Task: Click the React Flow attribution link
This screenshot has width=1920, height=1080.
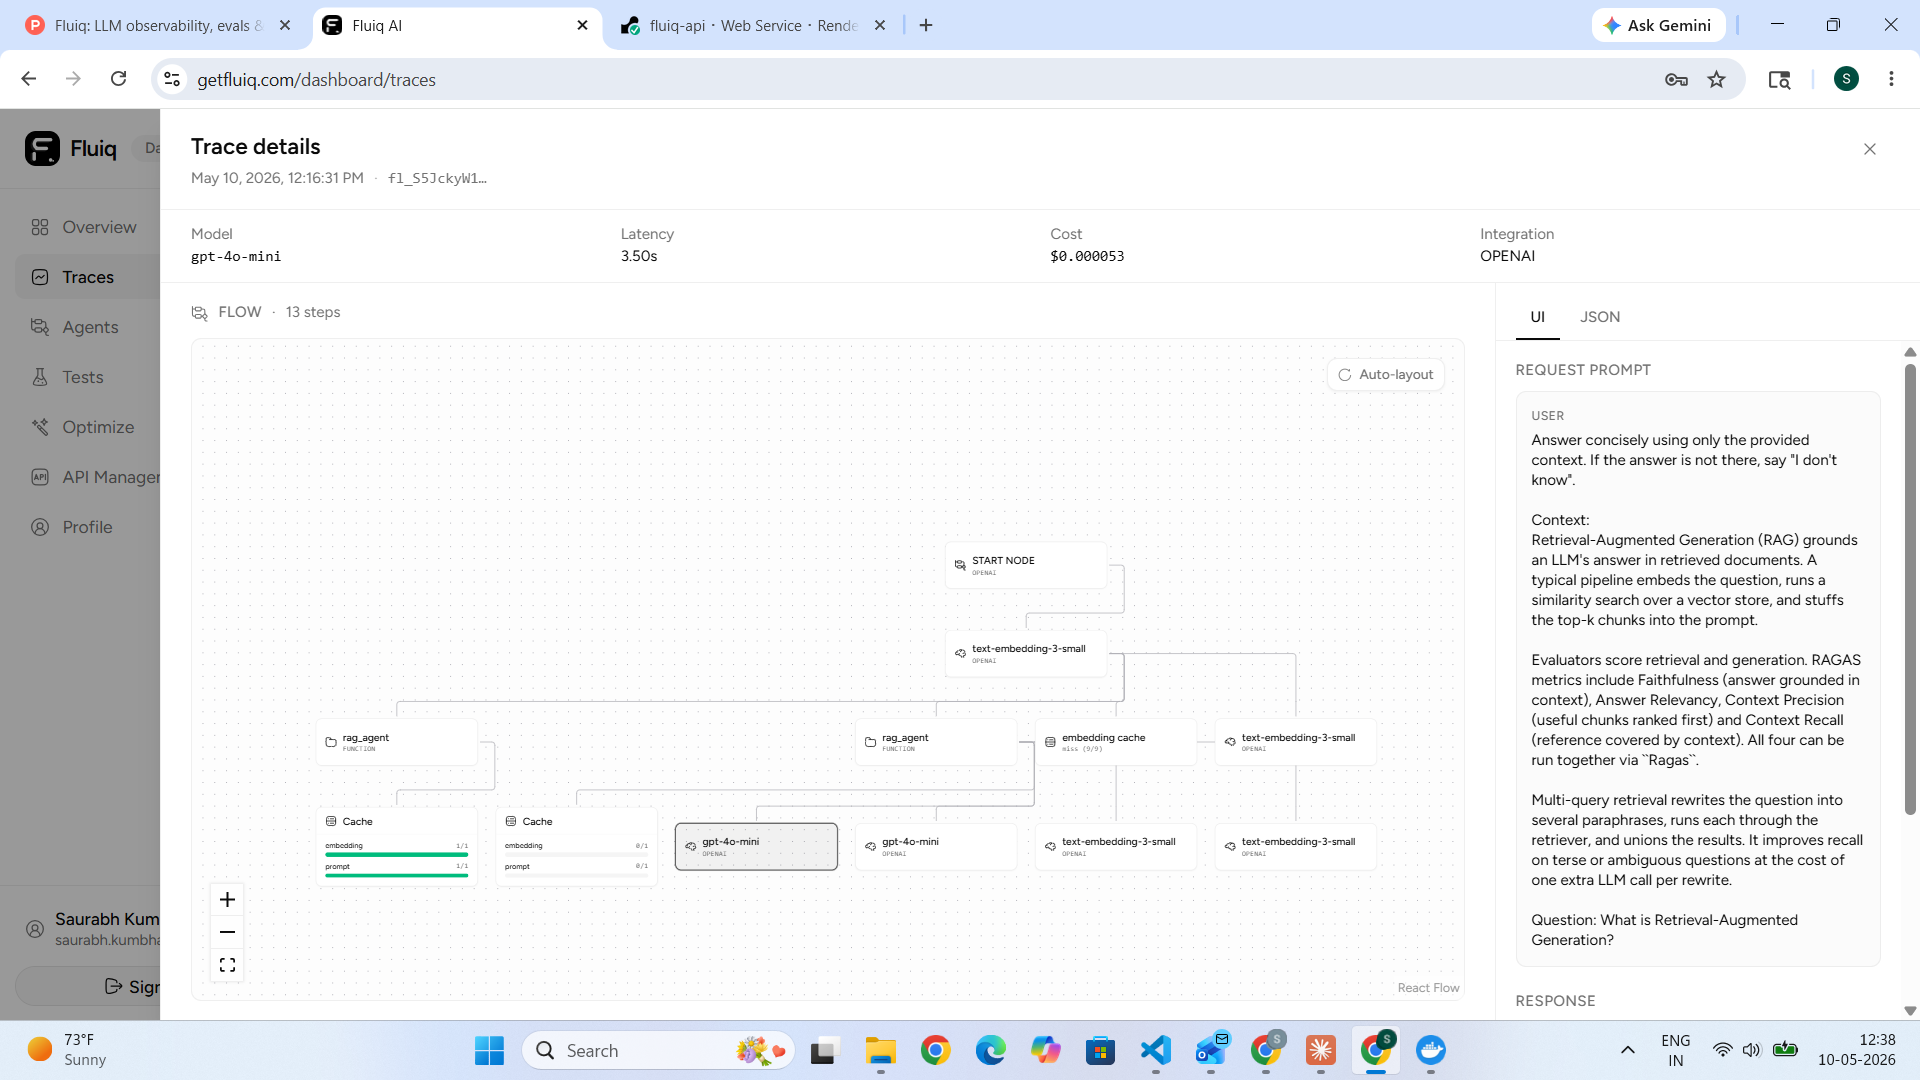Action: click(x=1428, y=988)
